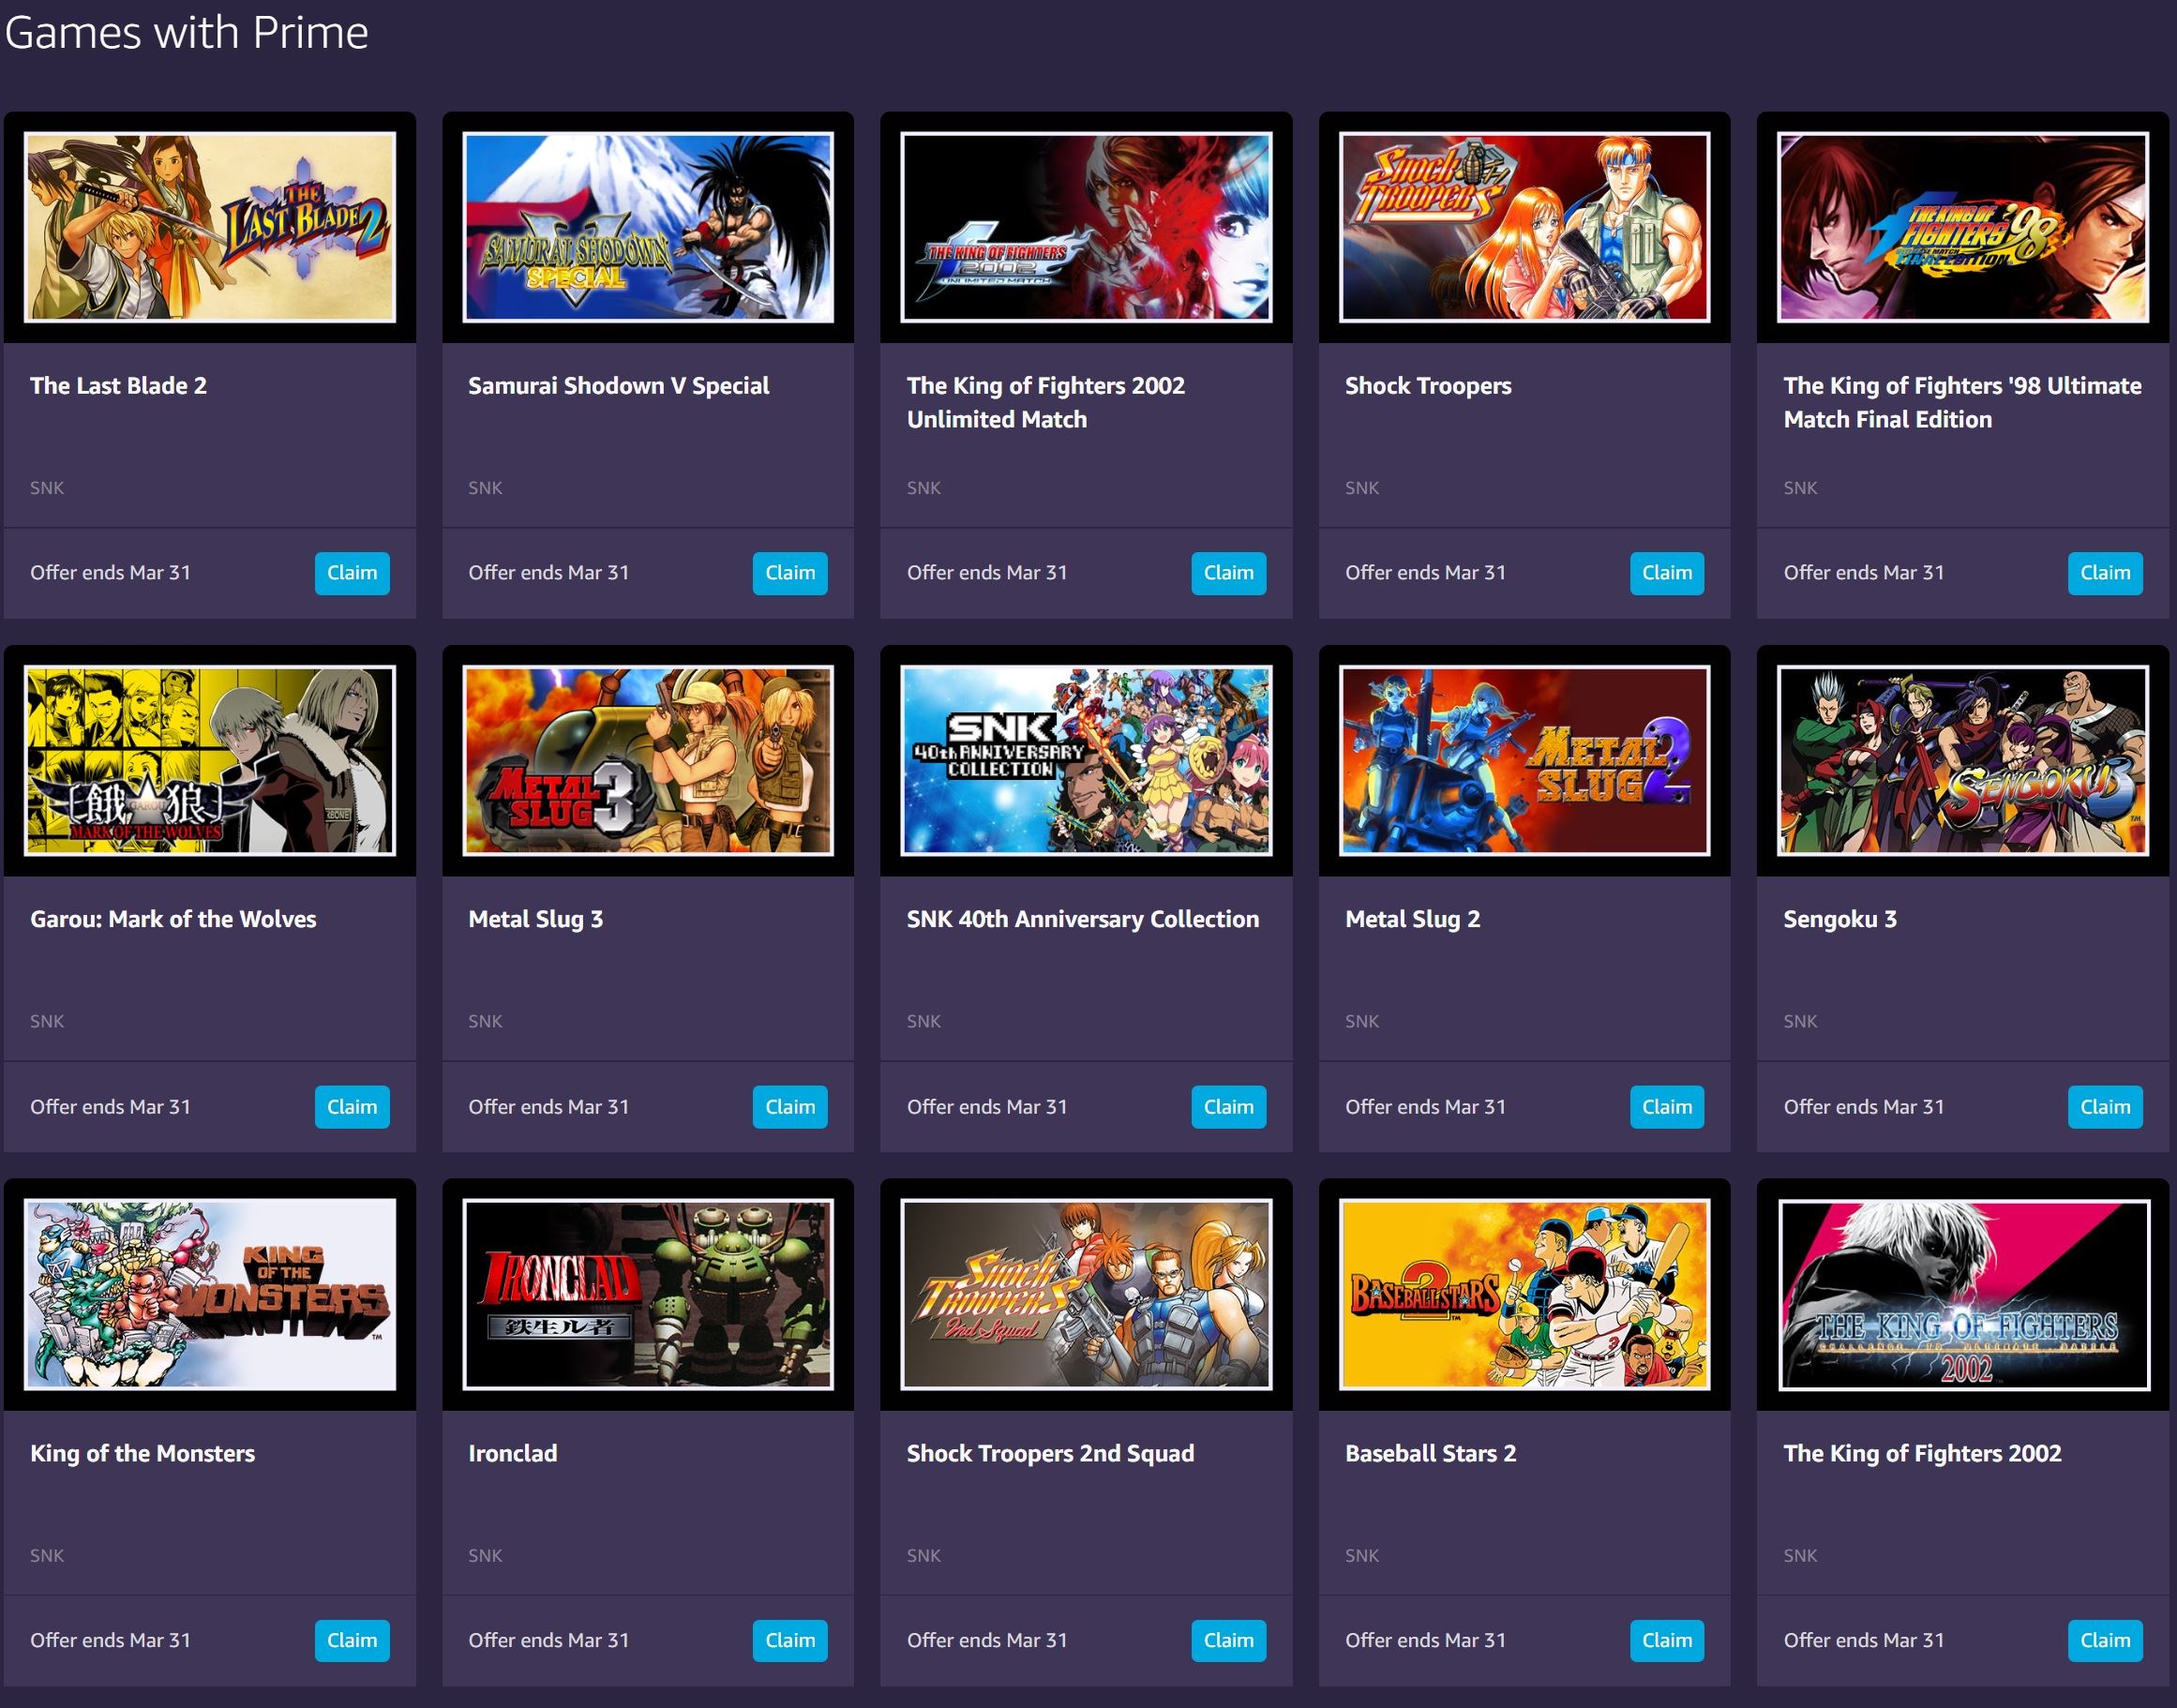Click SNK publisher under Metal Slug 3

point(485,1021)
